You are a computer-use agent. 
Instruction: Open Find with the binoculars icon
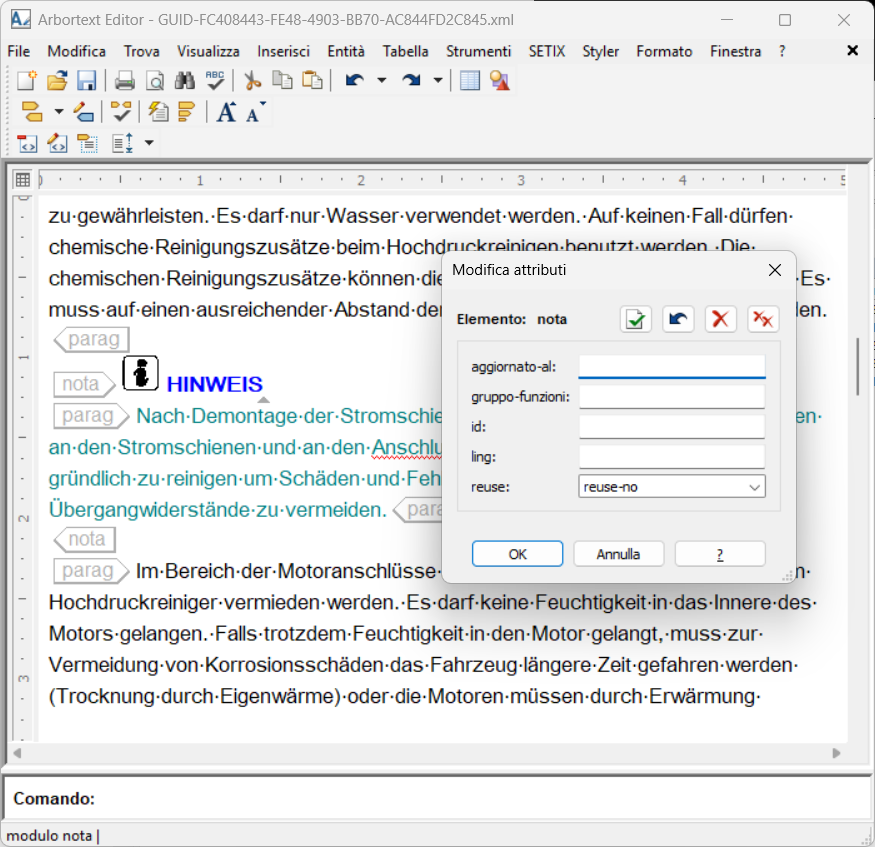pos(185,81)
